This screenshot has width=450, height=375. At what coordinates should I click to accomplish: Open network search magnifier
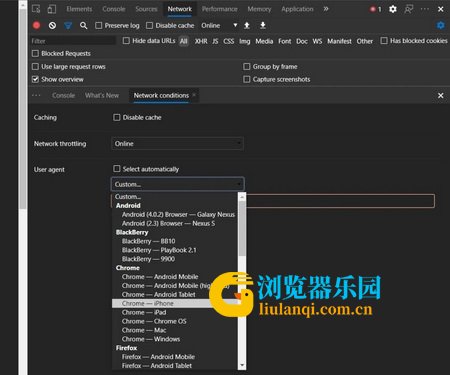[84, 25]
